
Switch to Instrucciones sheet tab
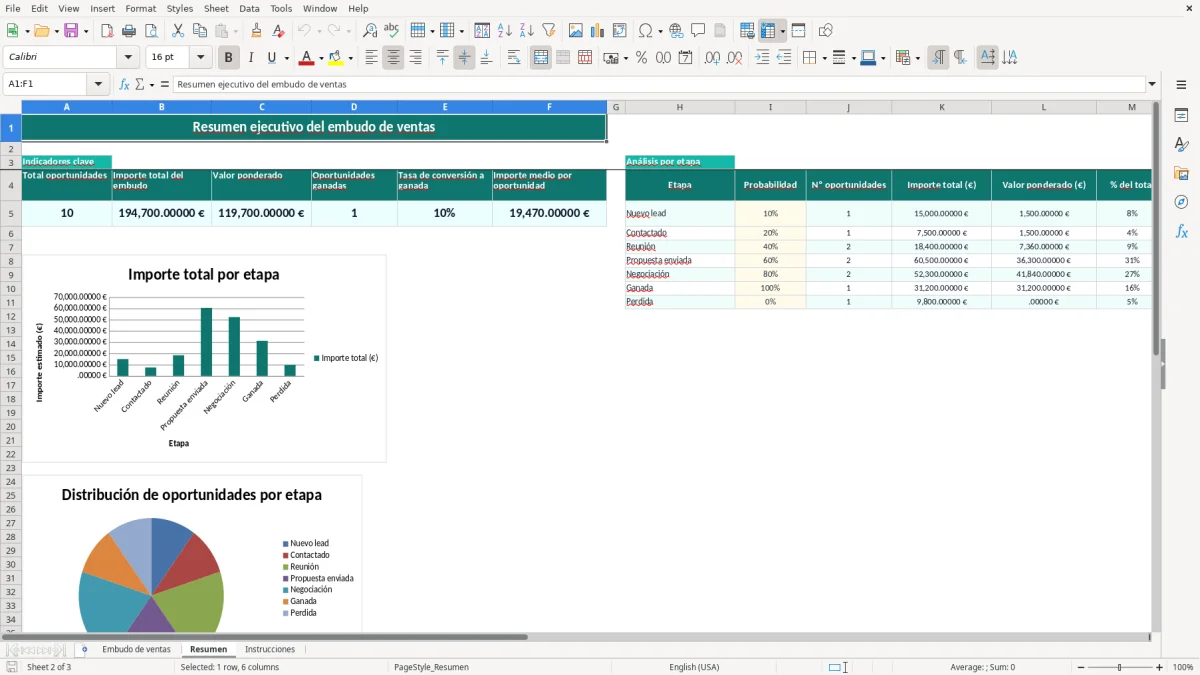[270, 650]
